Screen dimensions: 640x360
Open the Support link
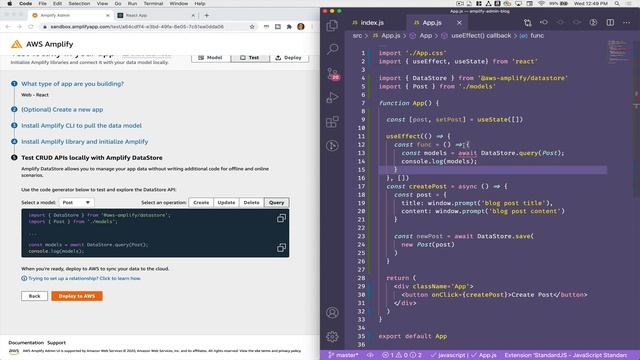(56, 343)
